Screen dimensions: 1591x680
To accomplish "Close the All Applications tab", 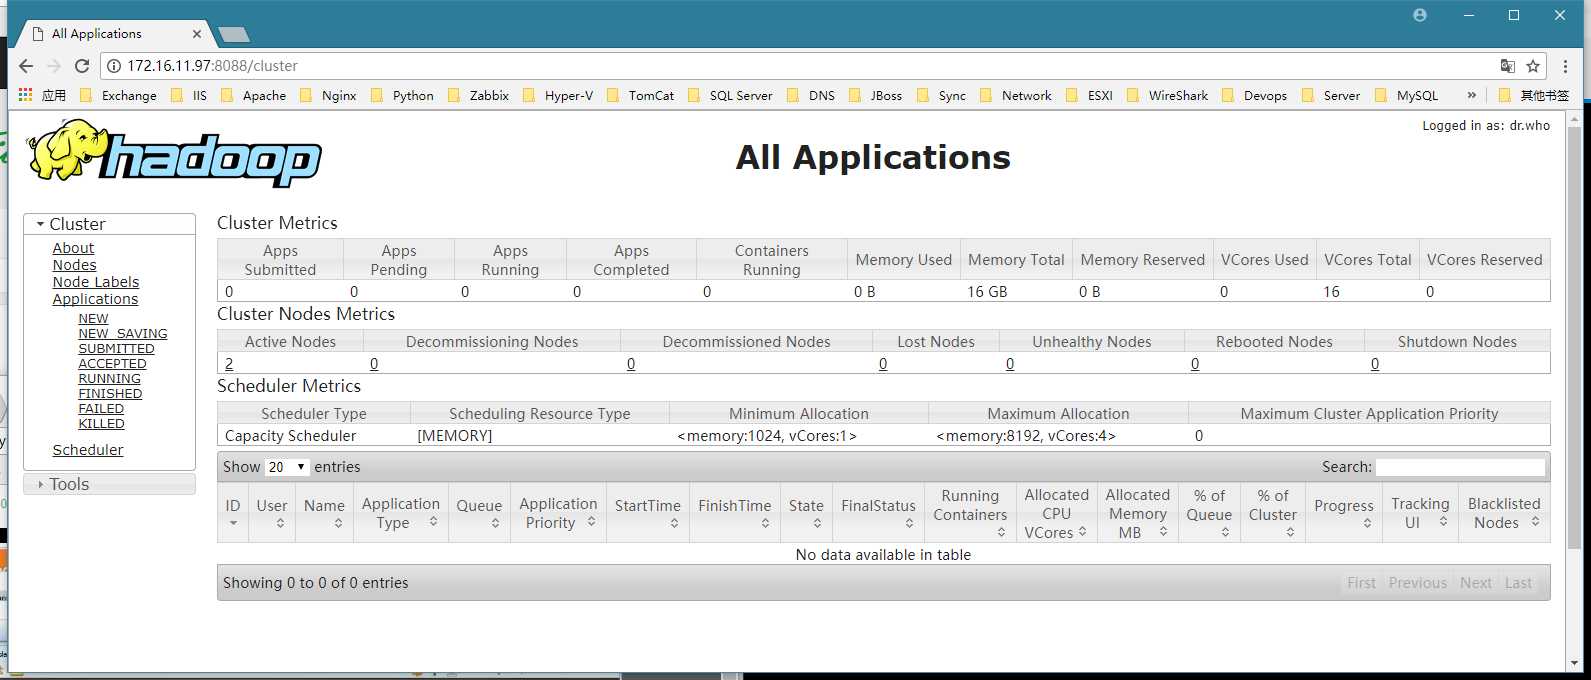I will 197,34.
